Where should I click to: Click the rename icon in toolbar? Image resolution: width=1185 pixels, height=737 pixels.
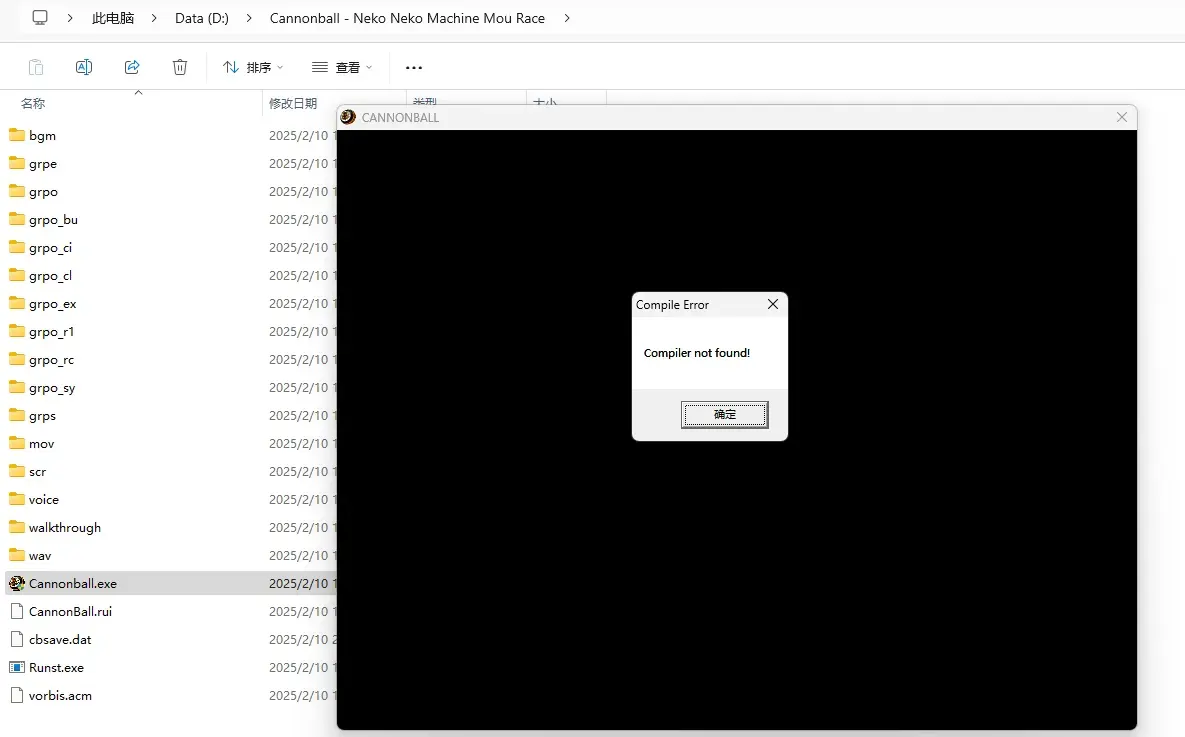[x=84, y=67]
